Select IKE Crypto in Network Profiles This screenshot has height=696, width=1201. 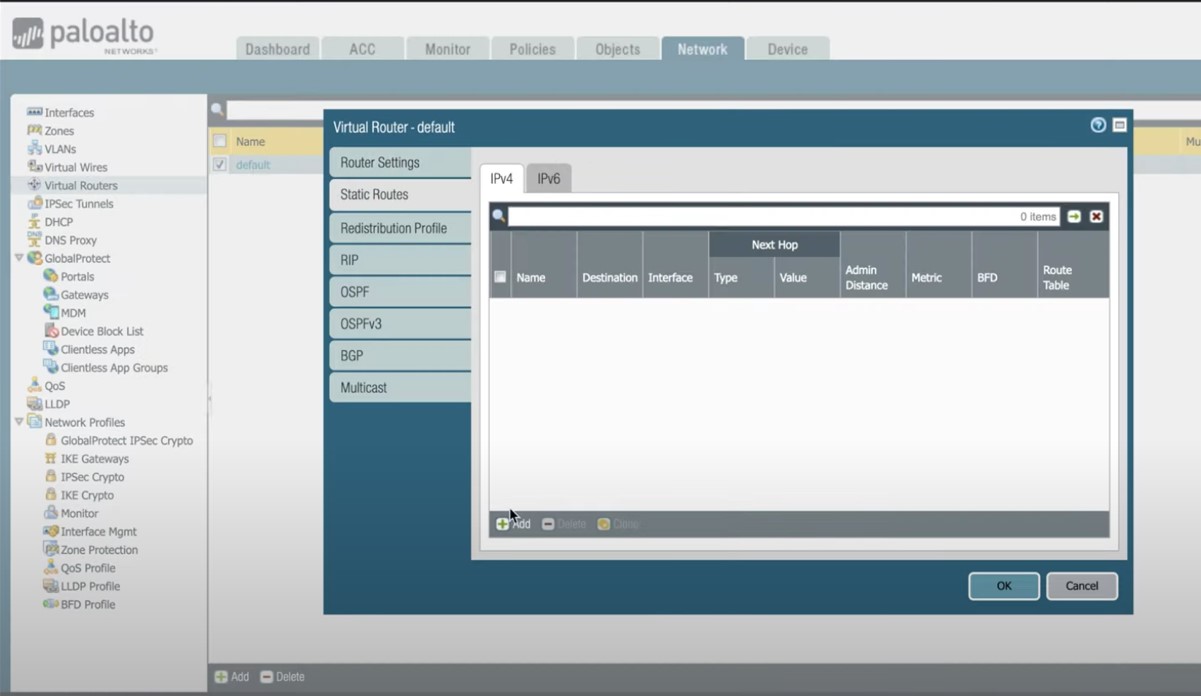pyautogui.click(x=87, y=495)
